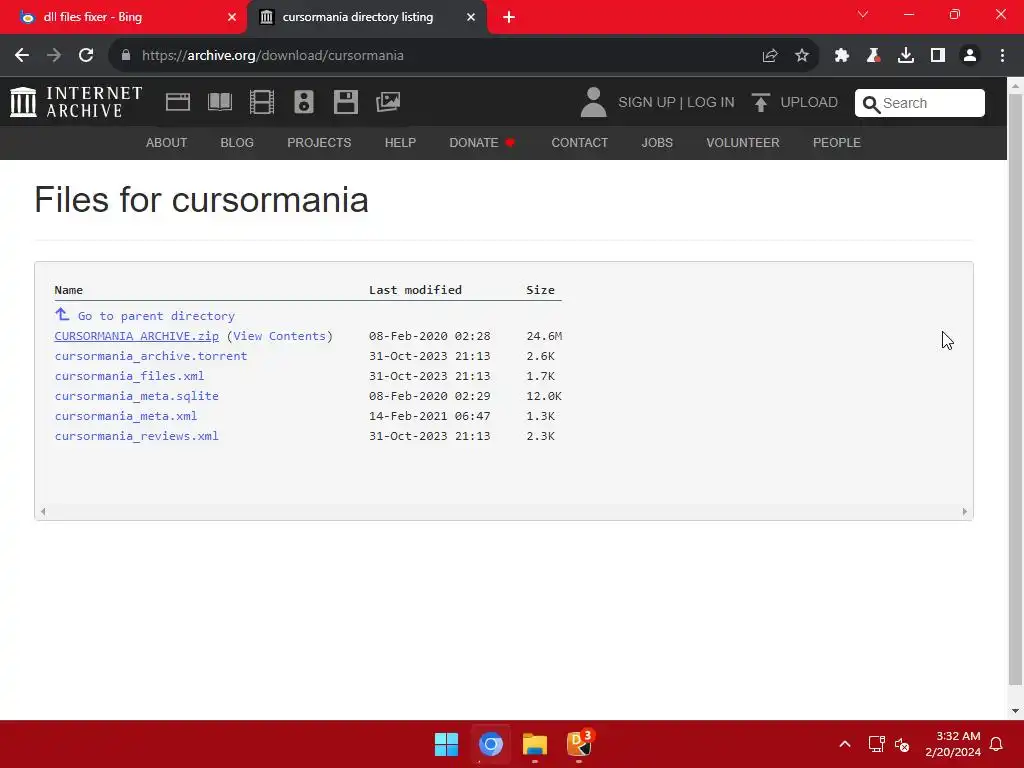Open the images icon in Archive header

point(388,102)
